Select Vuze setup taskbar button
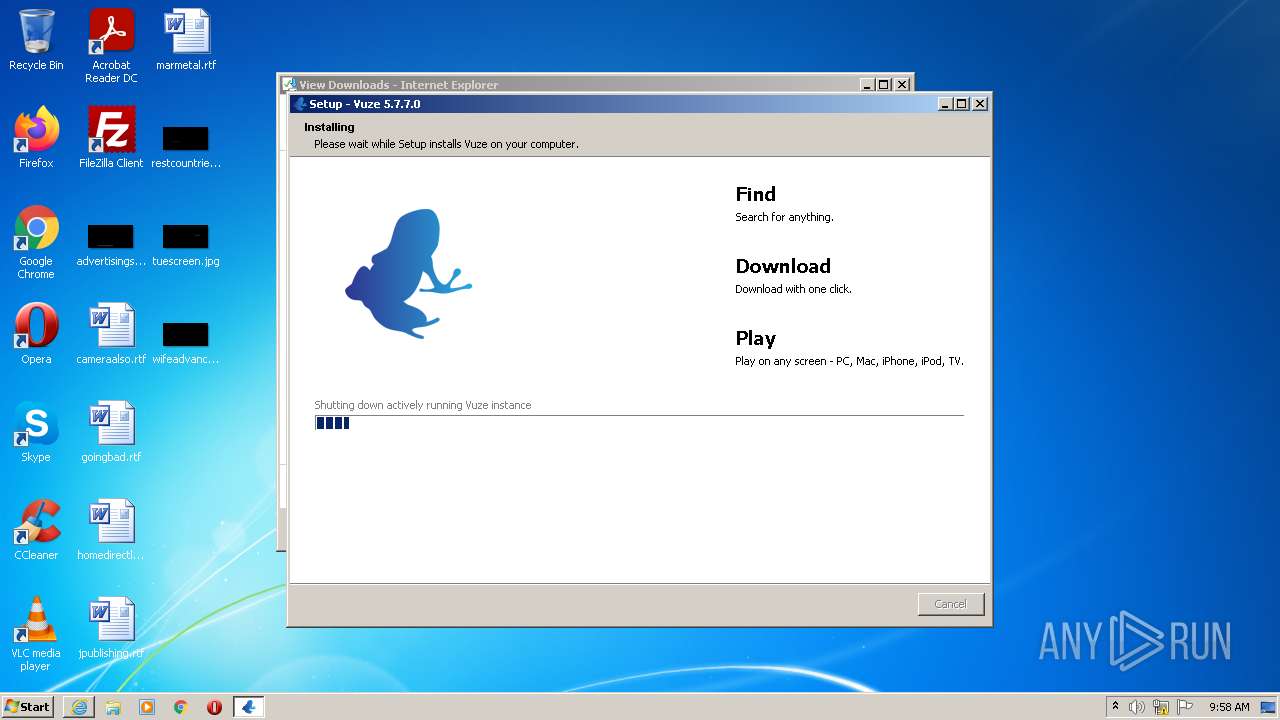This screenshot has height=720, width=1280. click(x=248, y=707)
